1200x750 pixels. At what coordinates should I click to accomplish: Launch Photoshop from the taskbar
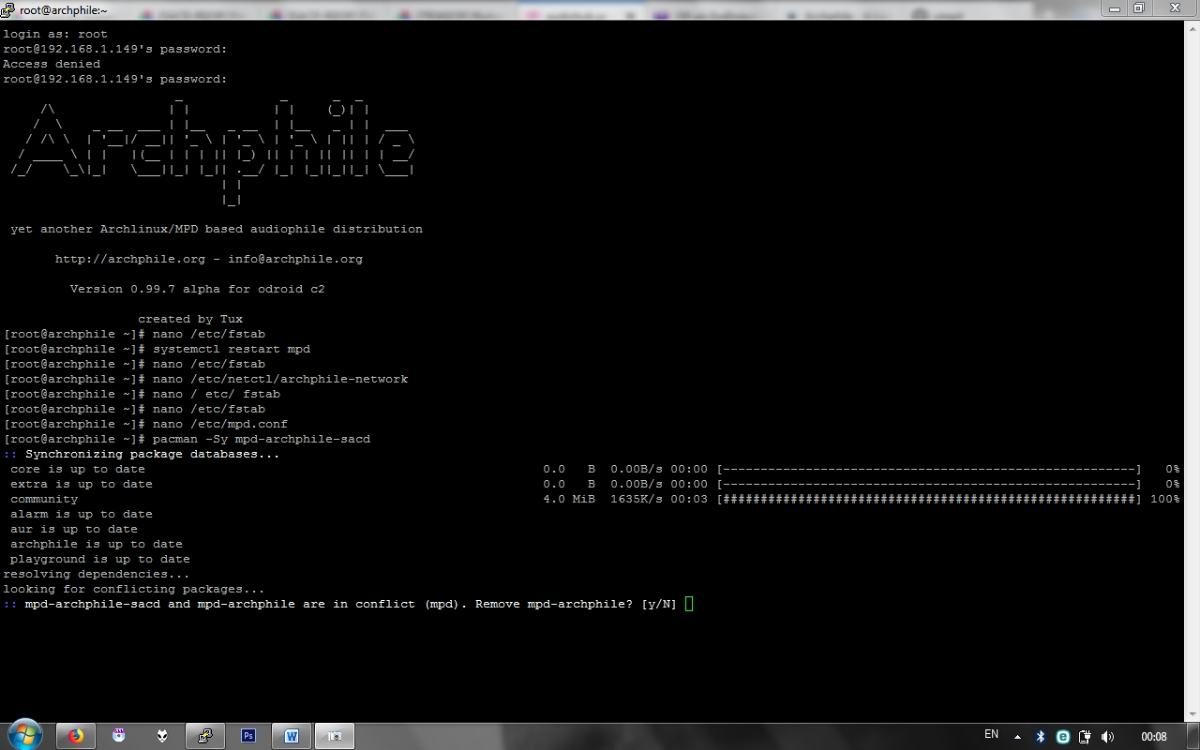pyautogui.click(x=249, y=736)
